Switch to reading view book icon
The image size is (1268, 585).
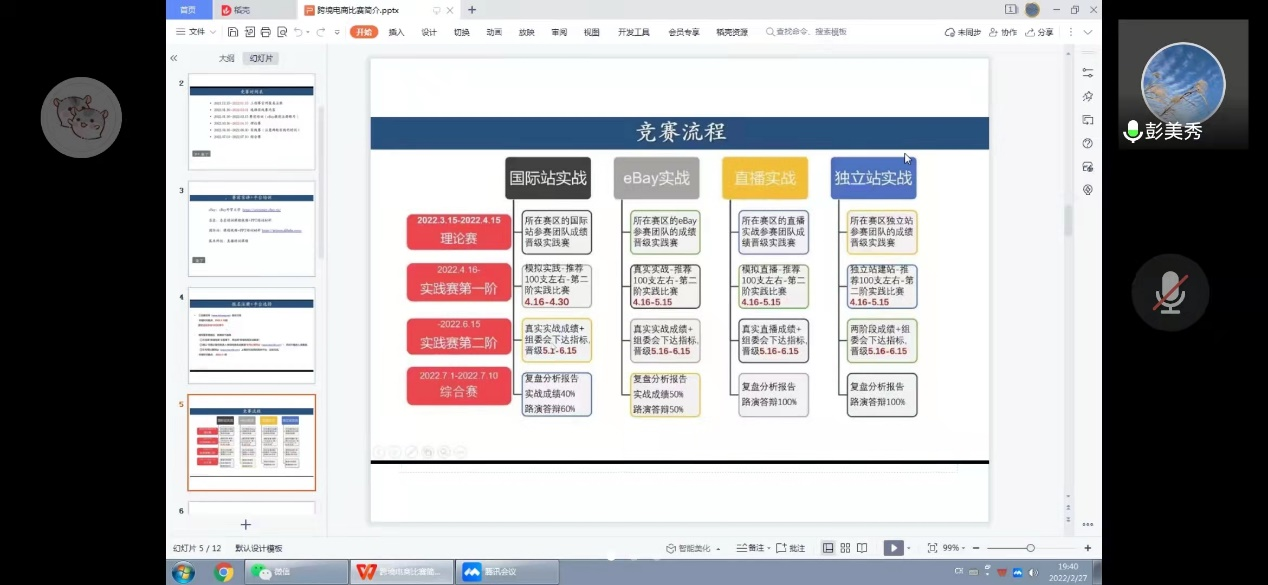click(x=862, y=548)
